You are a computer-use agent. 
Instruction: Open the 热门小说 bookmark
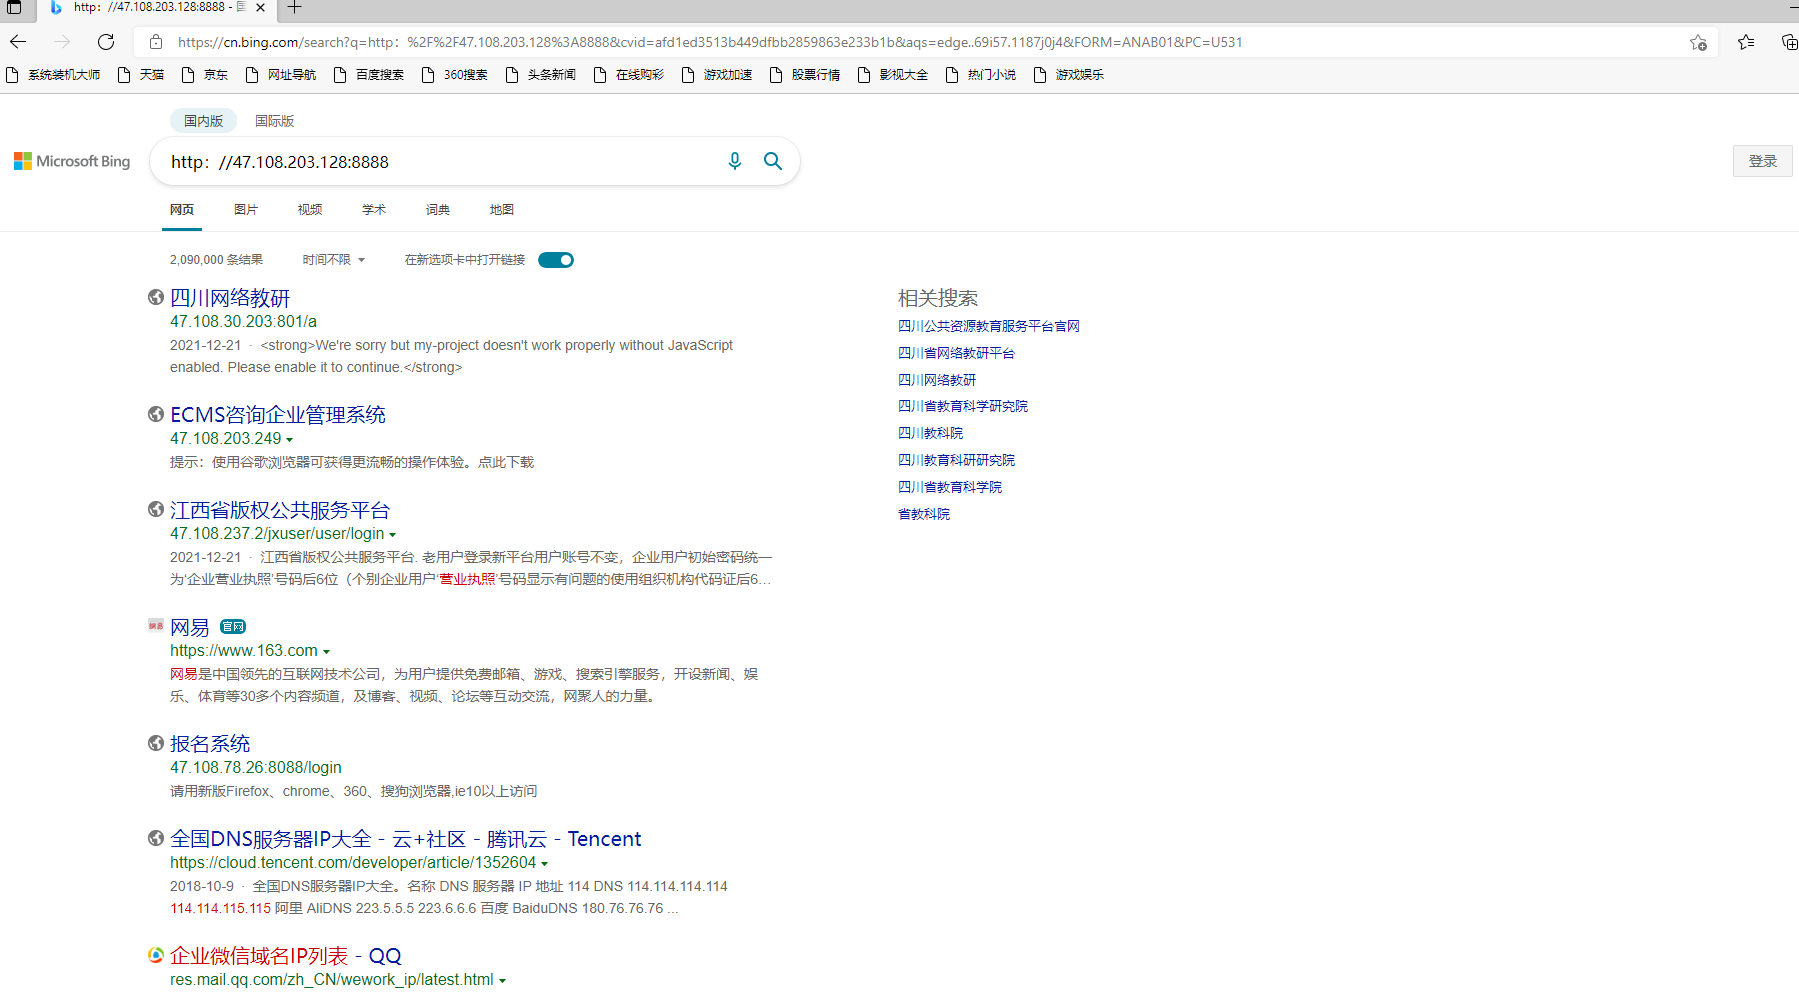[x=981, y=75]
